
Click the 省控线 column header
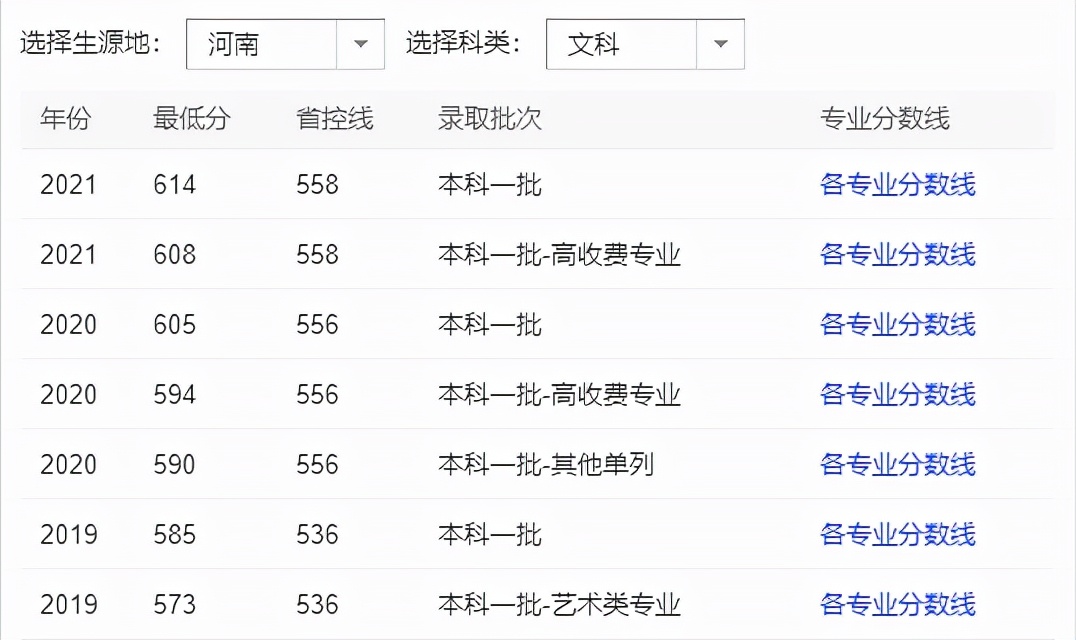(x=335, y=119)
